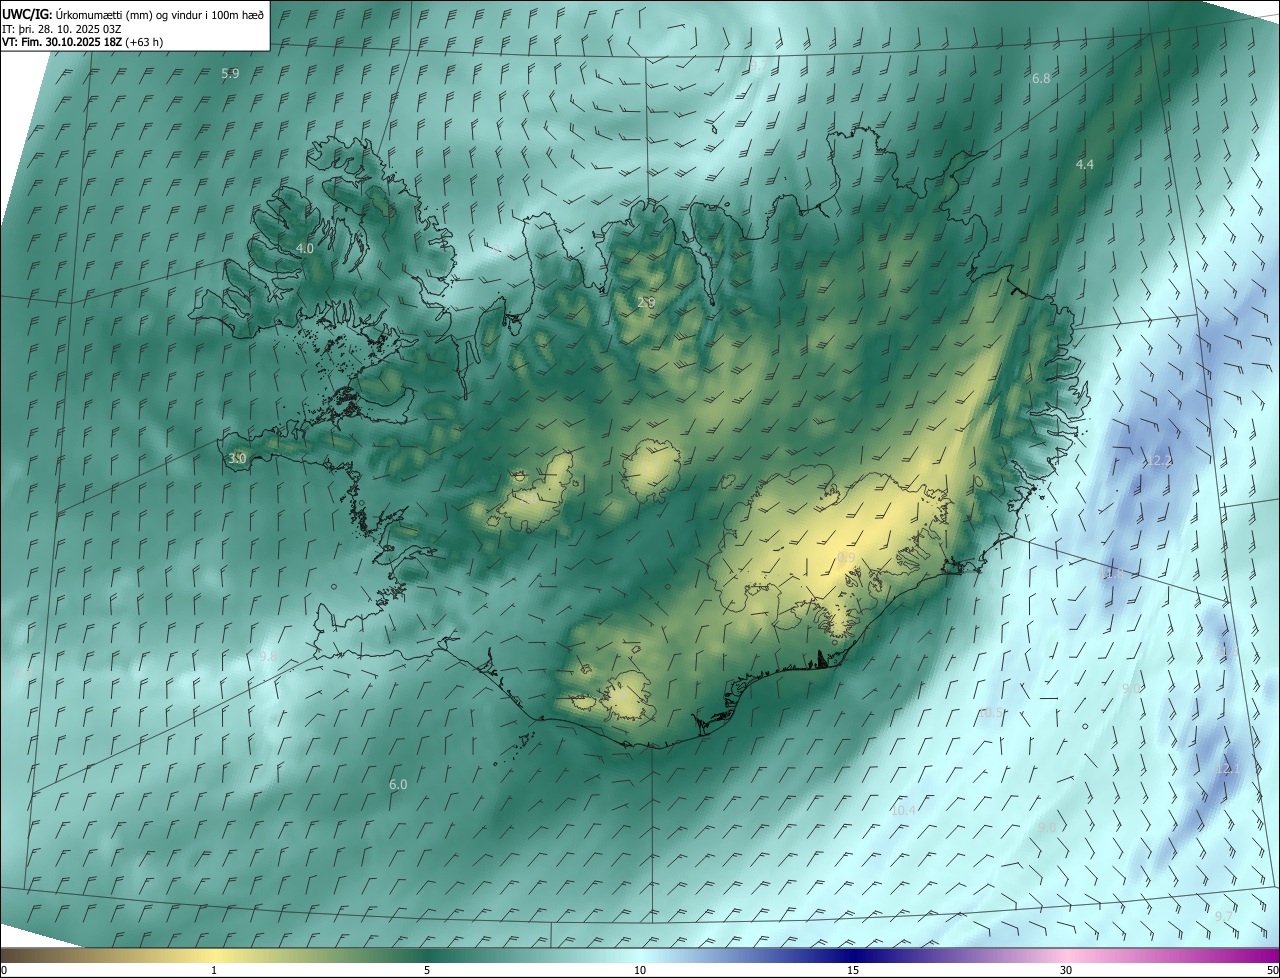Click the "11.8" value label

pyautogui.click(x=1113, y=575)
